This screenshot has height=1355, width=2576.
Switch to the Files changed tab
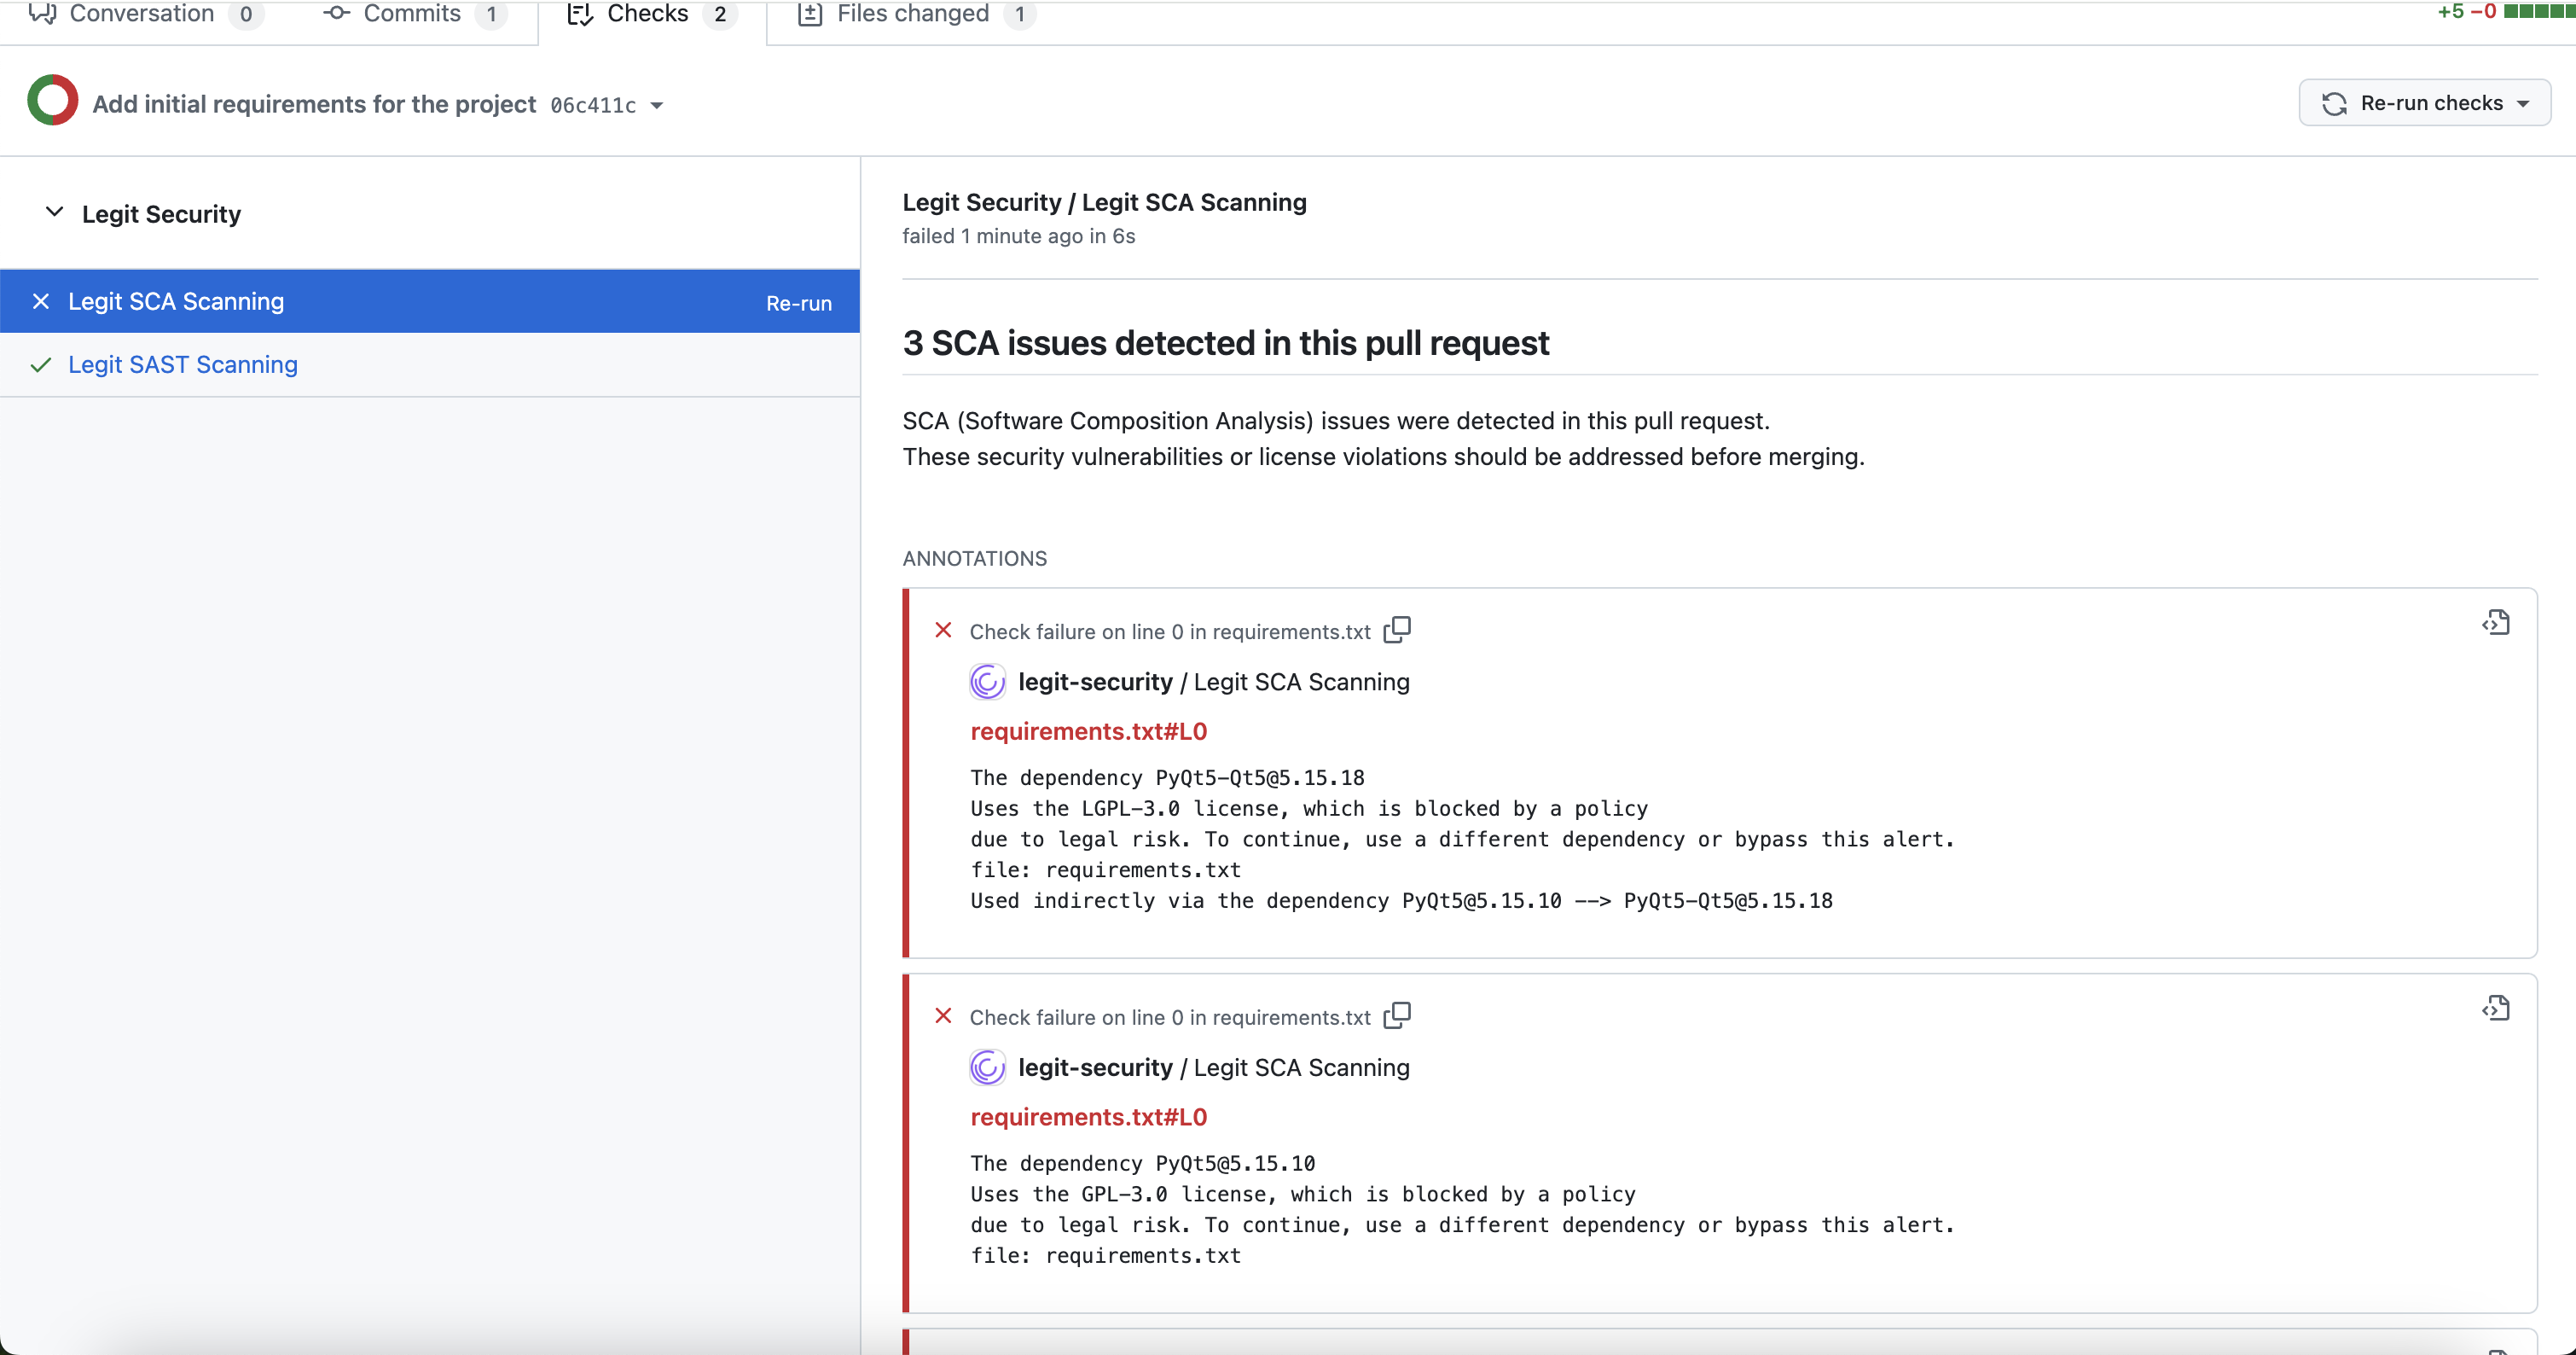click(914, 13)
